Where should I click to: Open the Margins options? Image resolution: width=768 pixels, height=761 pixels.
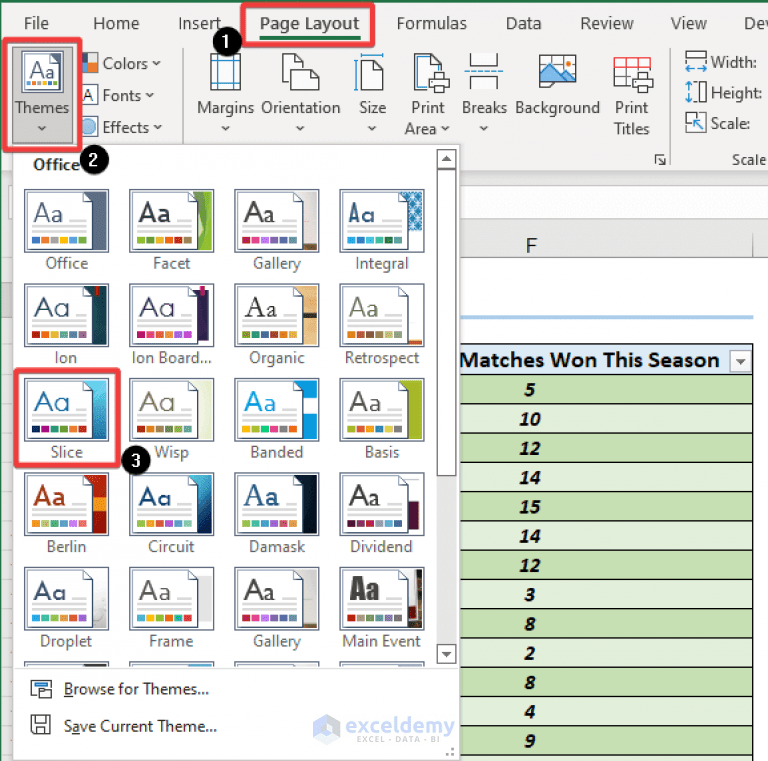click(225, 93)
